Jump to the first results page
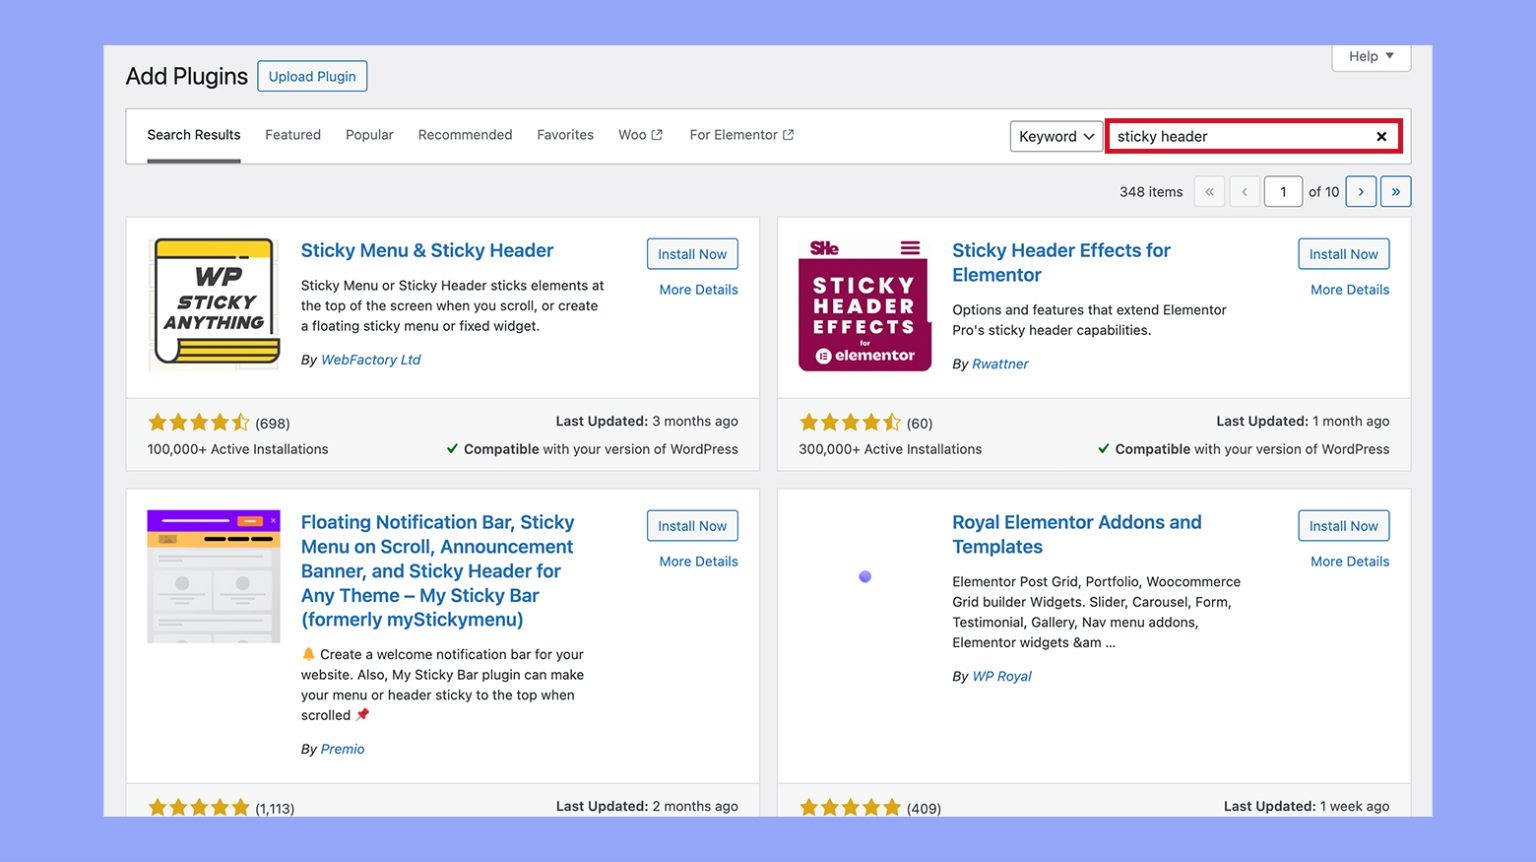Screen dimensions: 1536x862 [x=1209, y=191]
